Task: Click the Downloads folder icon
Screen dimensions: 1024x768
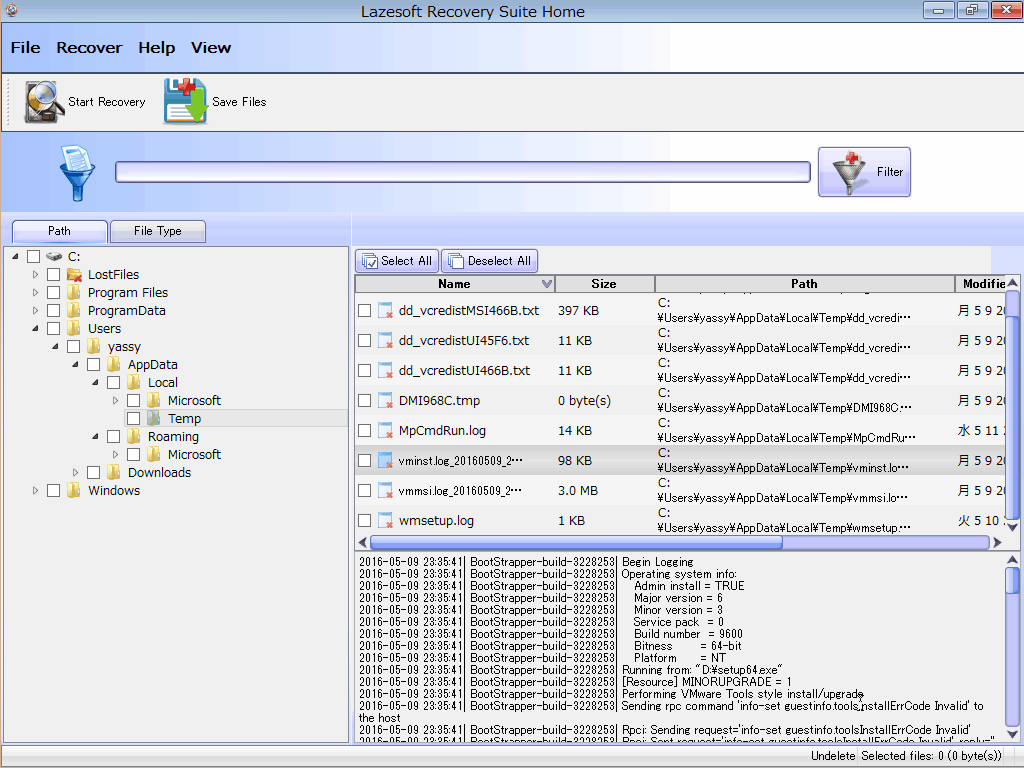Action: pos(114,472)
